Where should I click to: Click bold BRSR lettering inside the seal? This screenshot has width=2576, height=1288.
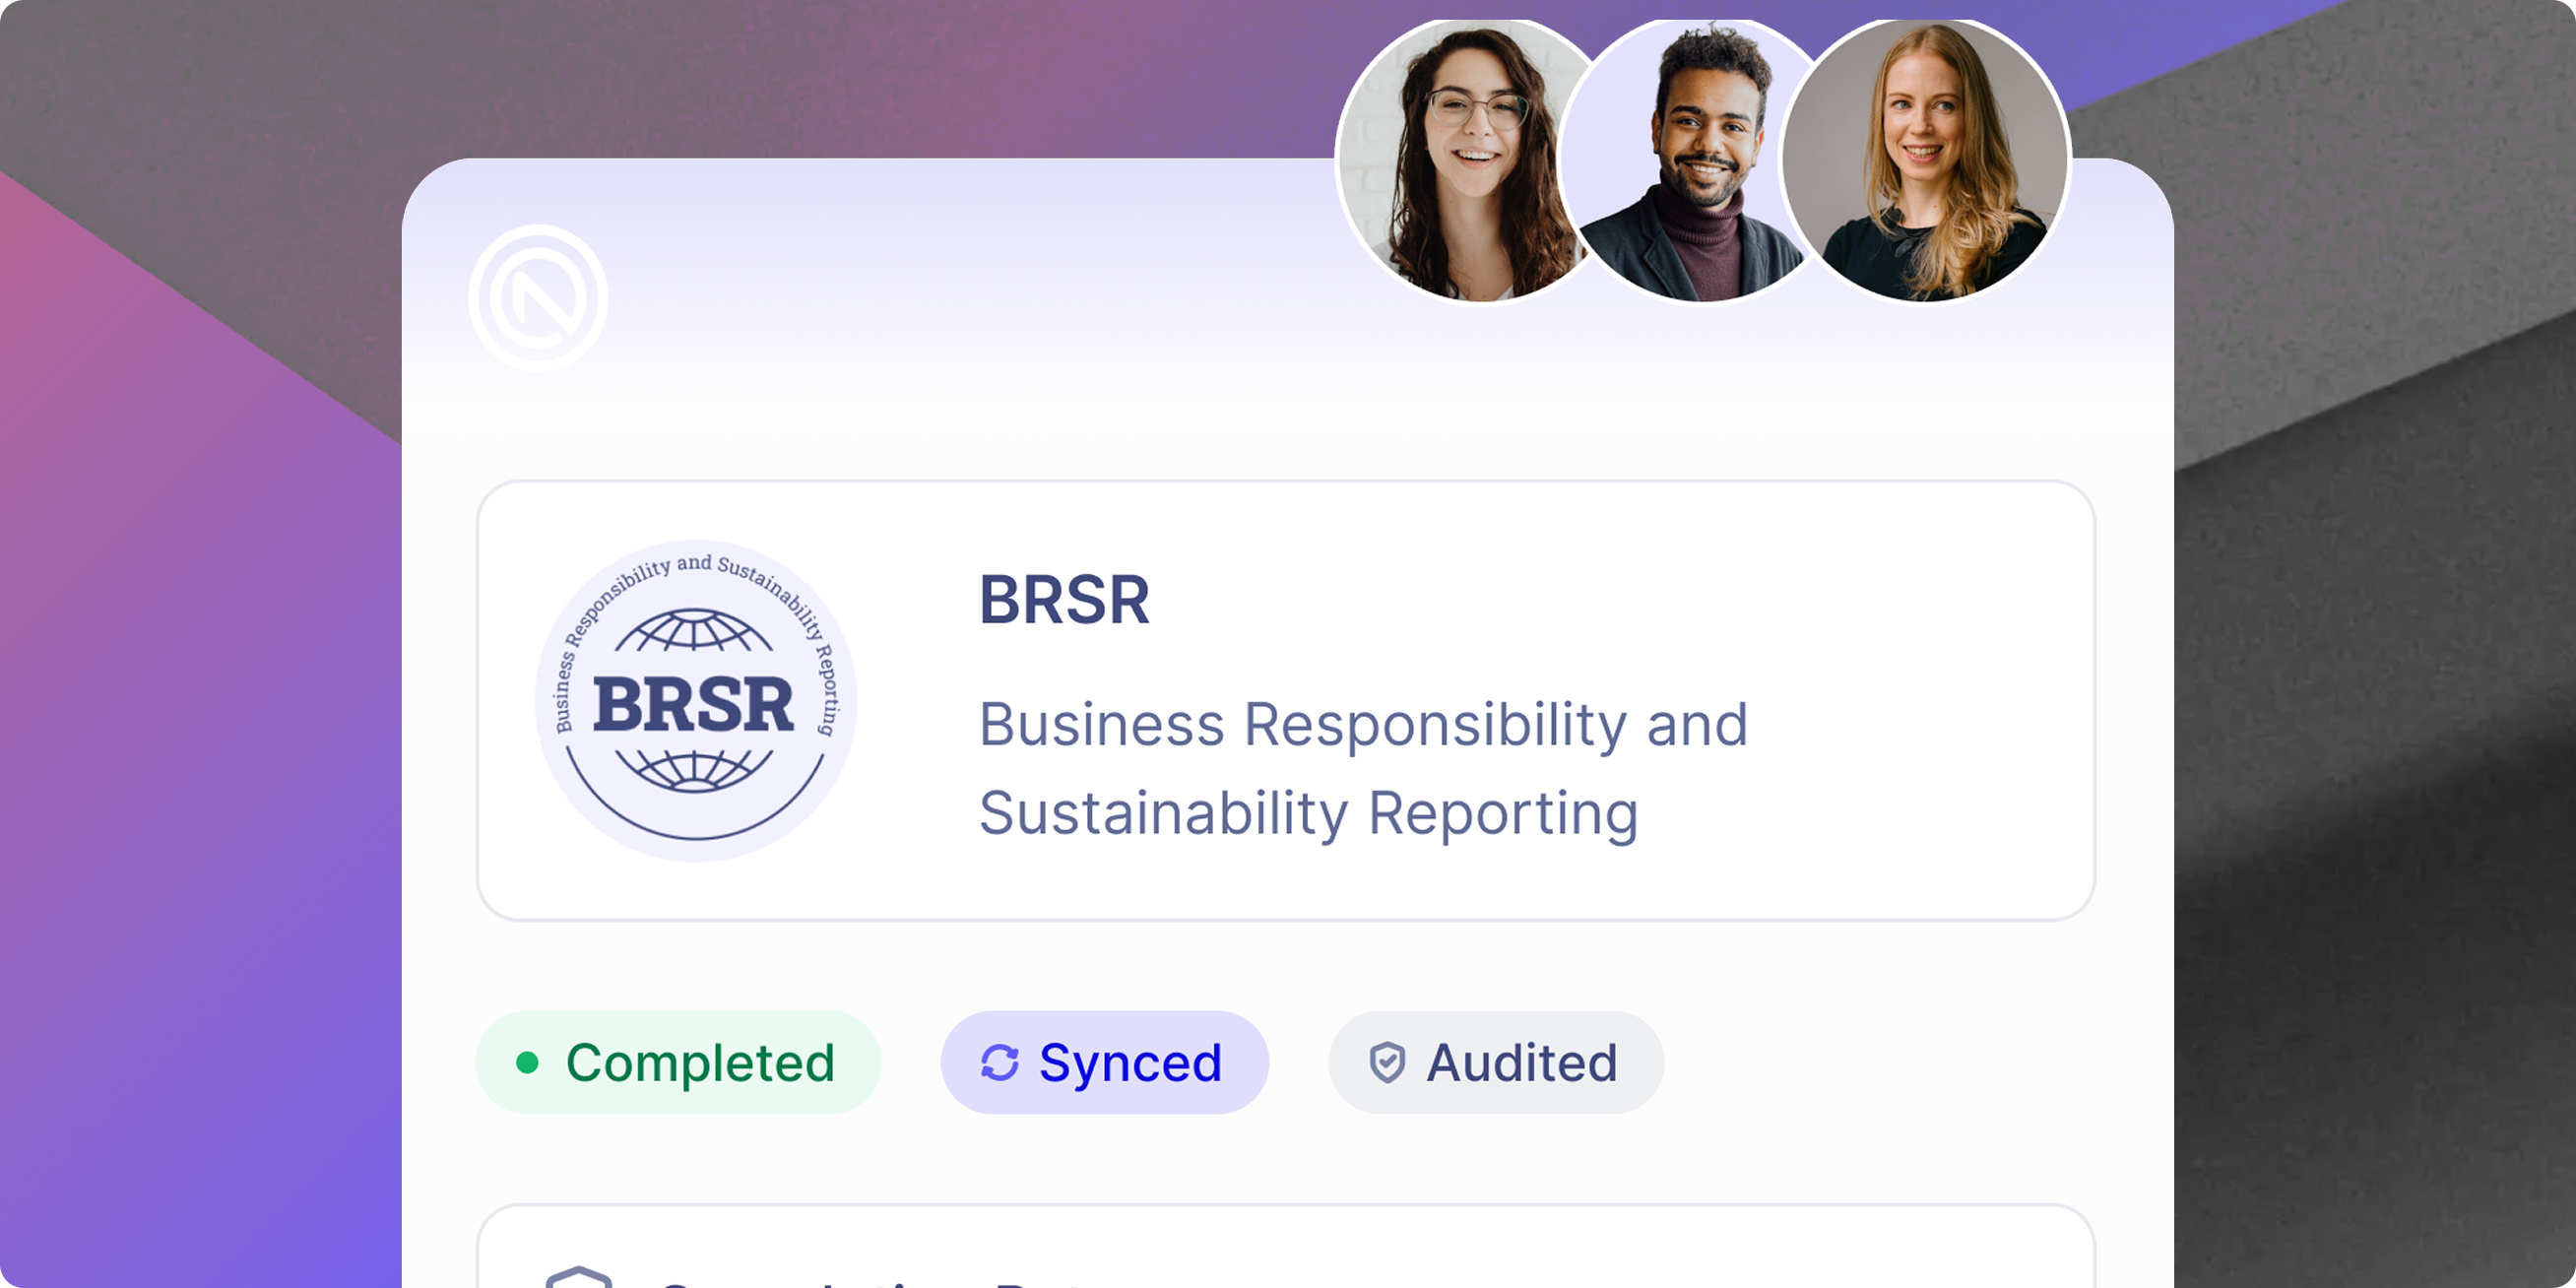pyautogui.click(x=694, y=704)
